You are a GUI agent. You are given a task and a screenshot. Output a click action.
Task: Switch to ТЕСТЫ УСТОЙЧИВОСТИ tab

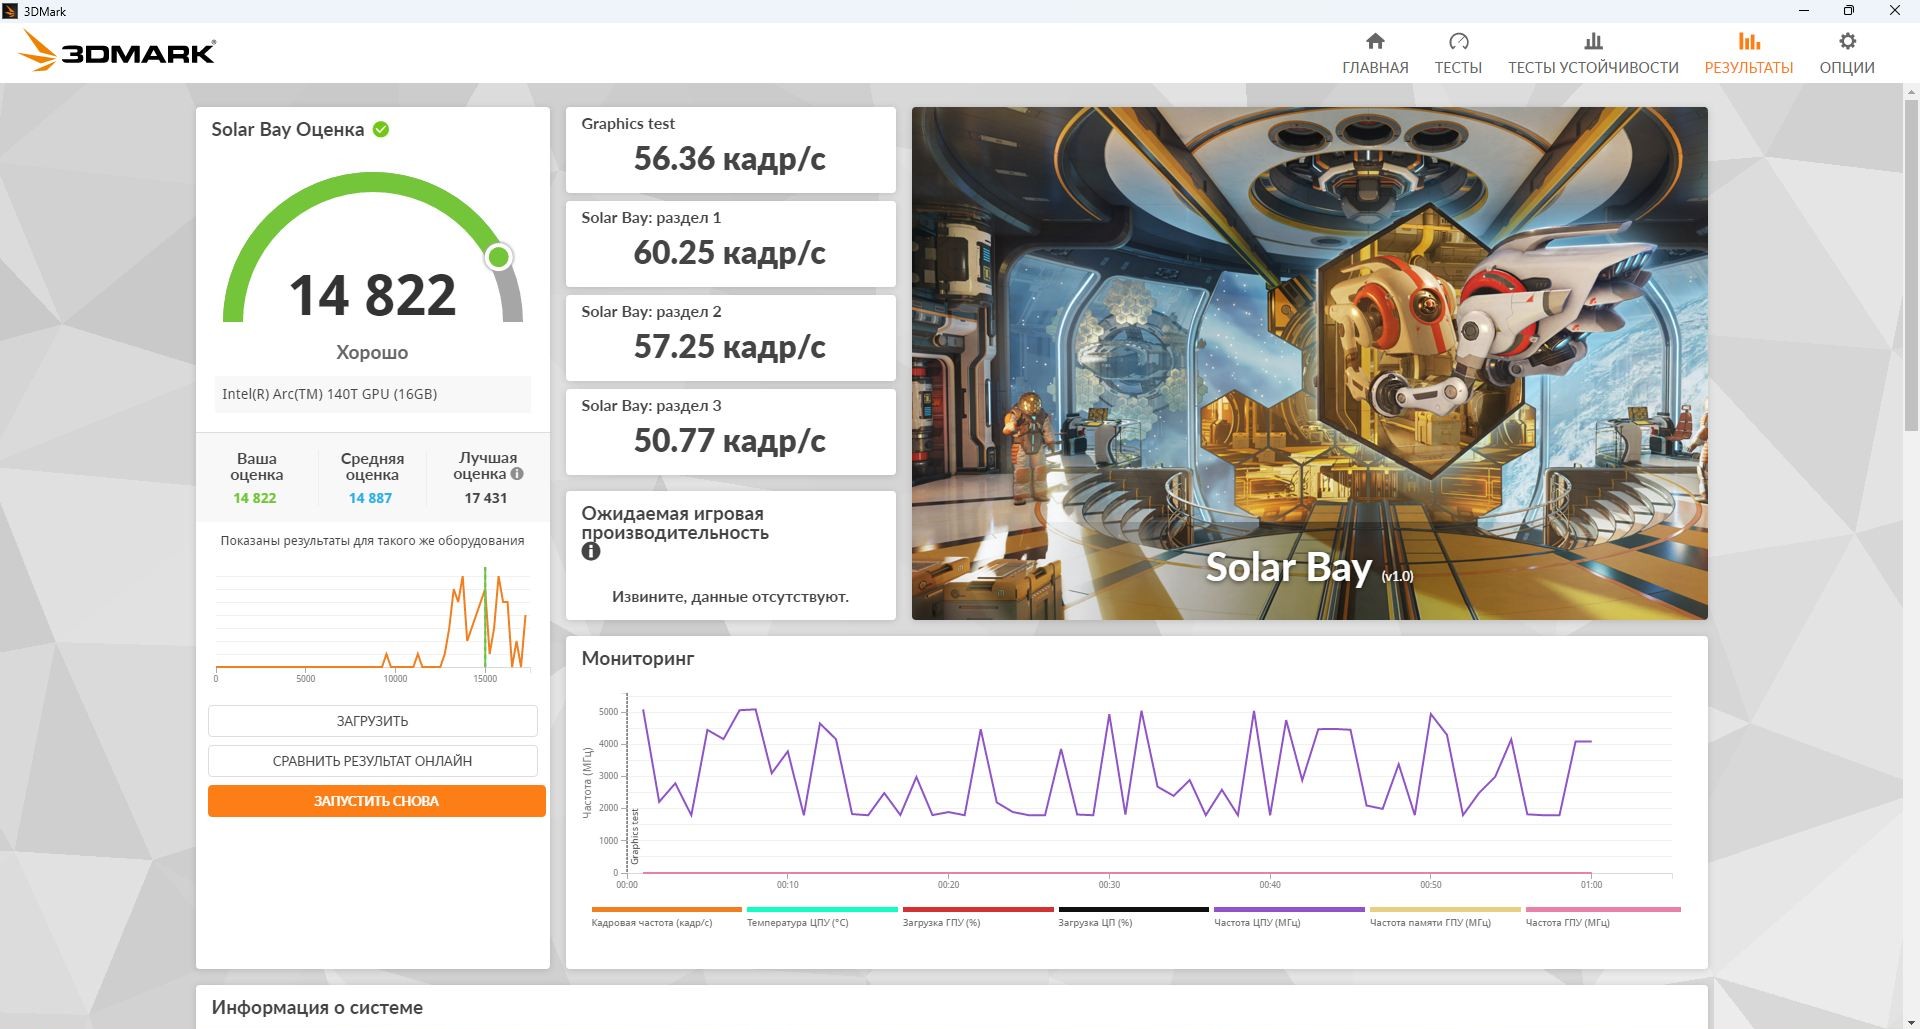[x=1593, y=53]
